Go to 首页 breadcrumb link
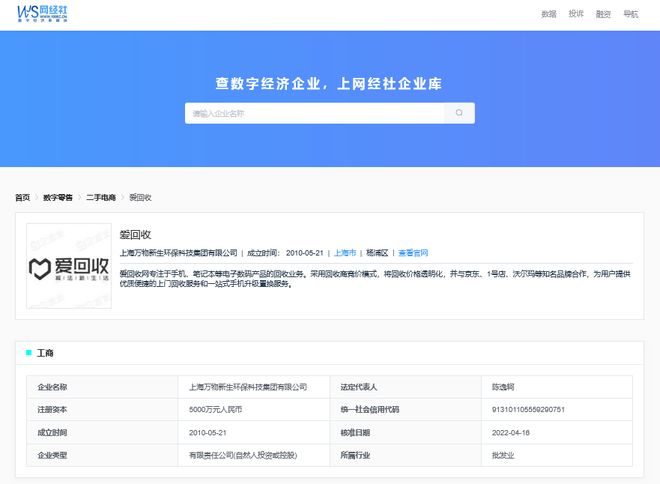 22,198
